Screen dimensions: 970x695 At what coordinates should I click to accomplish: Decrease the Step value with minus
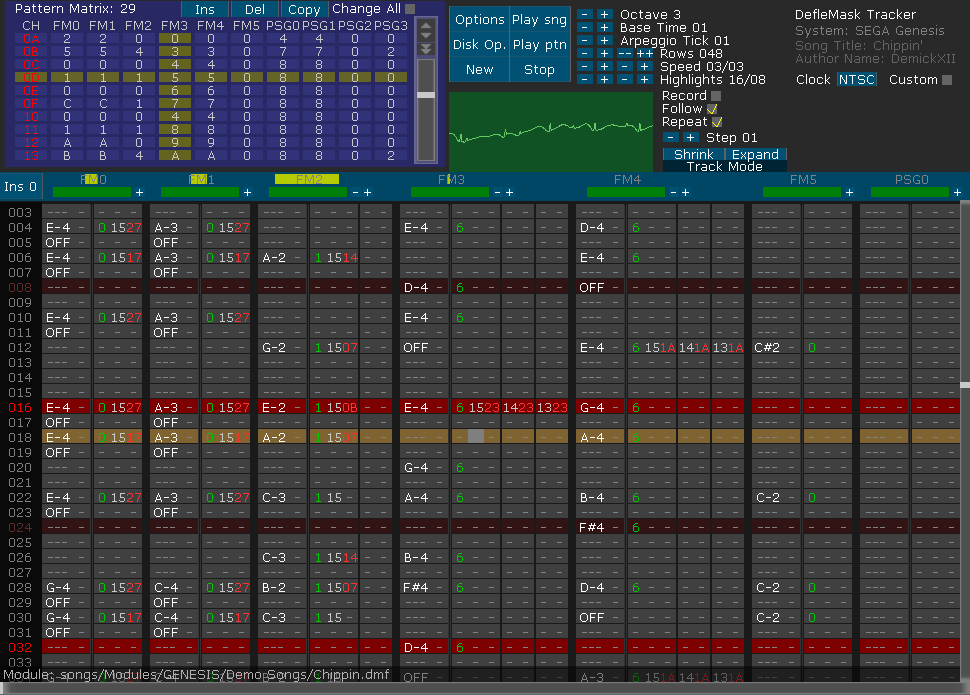[x=671, y=137]
